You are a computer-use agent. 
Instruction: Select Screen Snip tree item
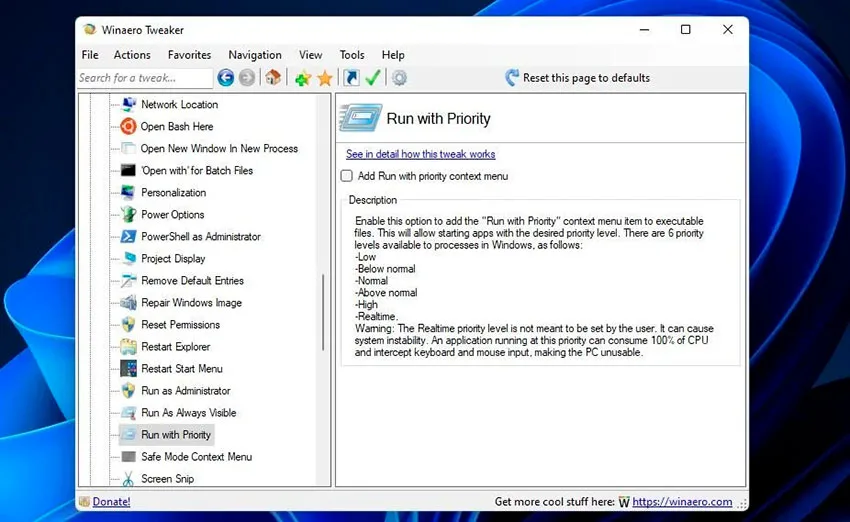tap(168, 479)
